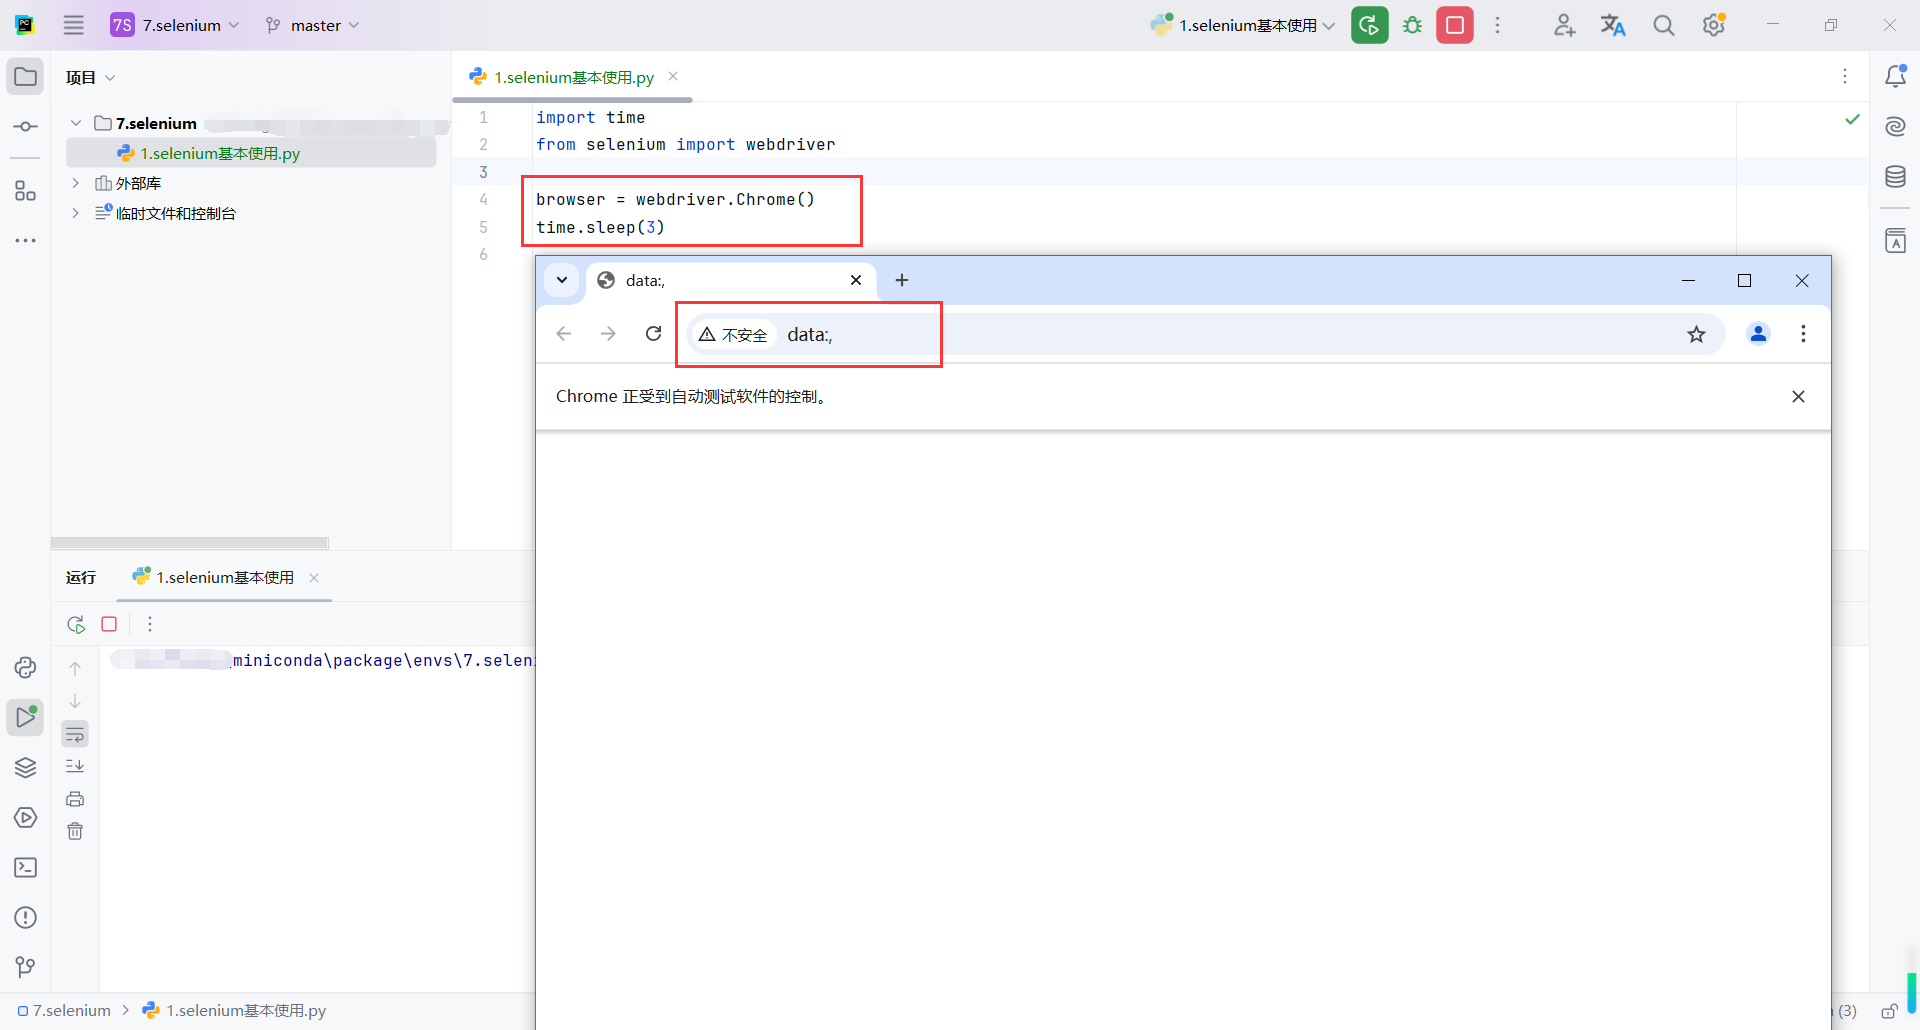This screenshot has width=1920, height=1030.
Task: Toggle the read-only lock in the status bar
Action: click(x=1889, y=1011)
